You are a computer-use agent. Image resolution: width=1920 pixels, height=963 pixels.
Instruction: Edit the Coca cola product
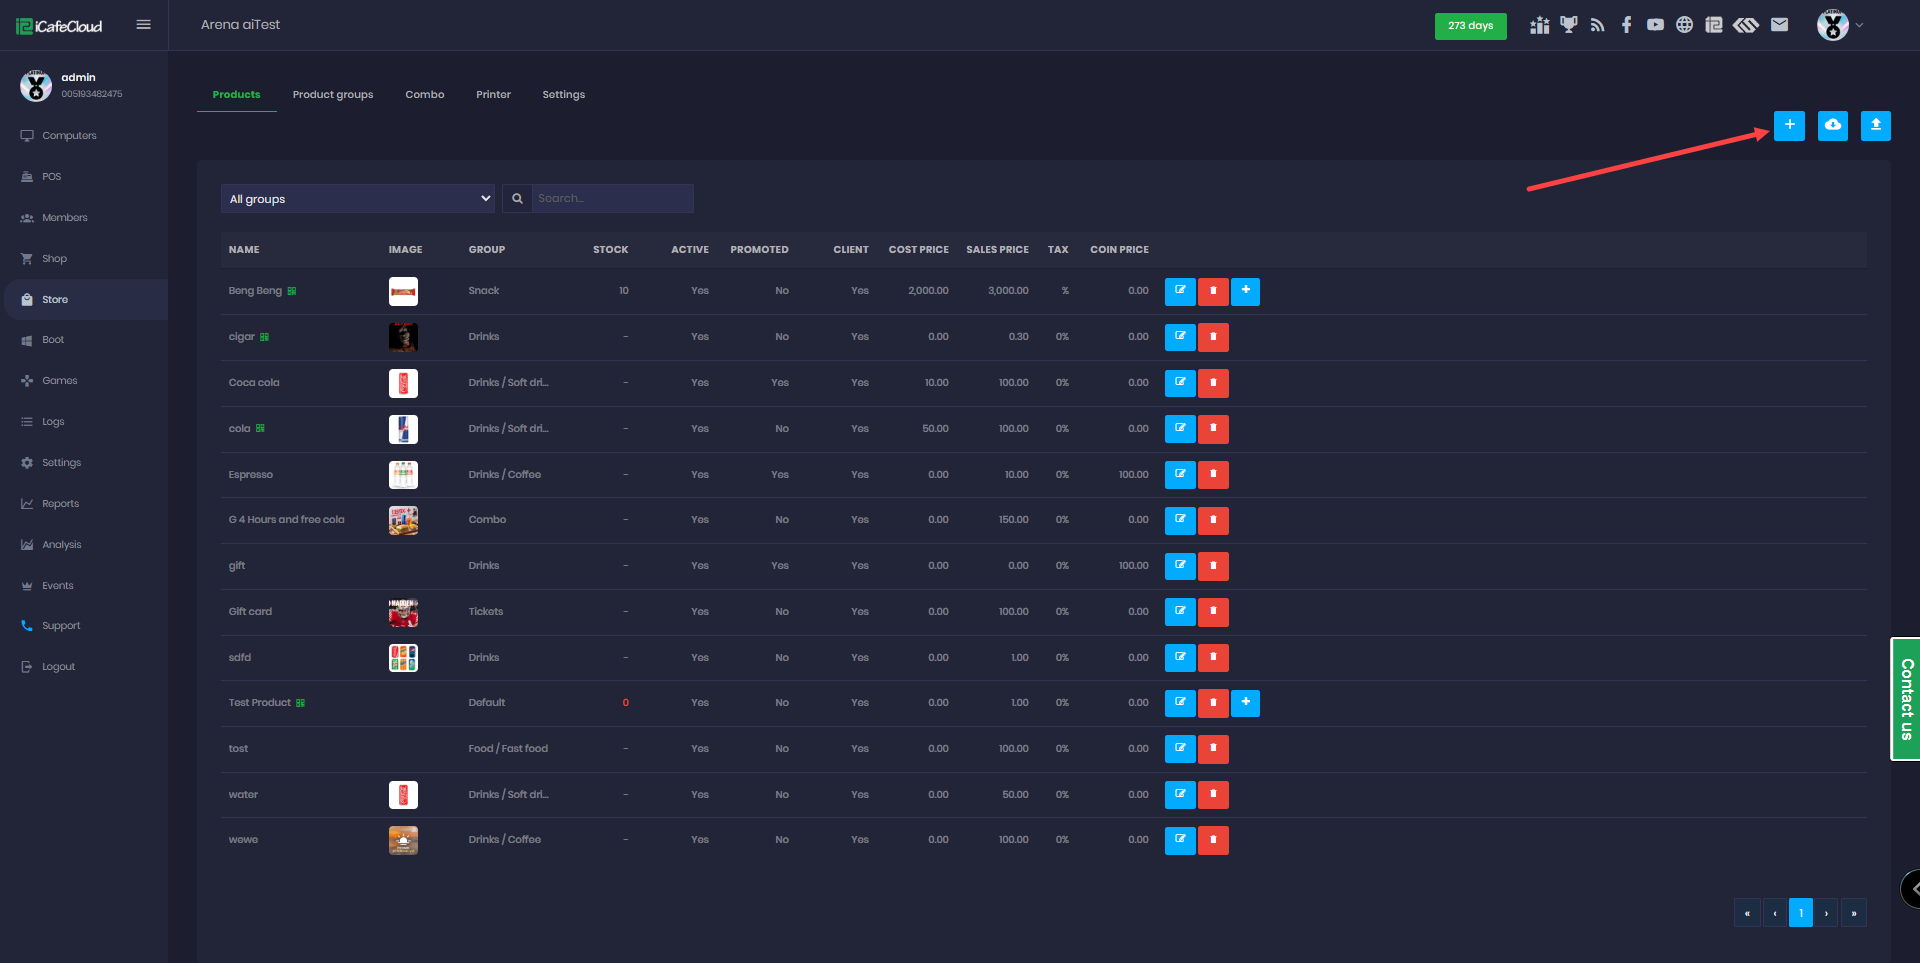(x=1180, y=383)
